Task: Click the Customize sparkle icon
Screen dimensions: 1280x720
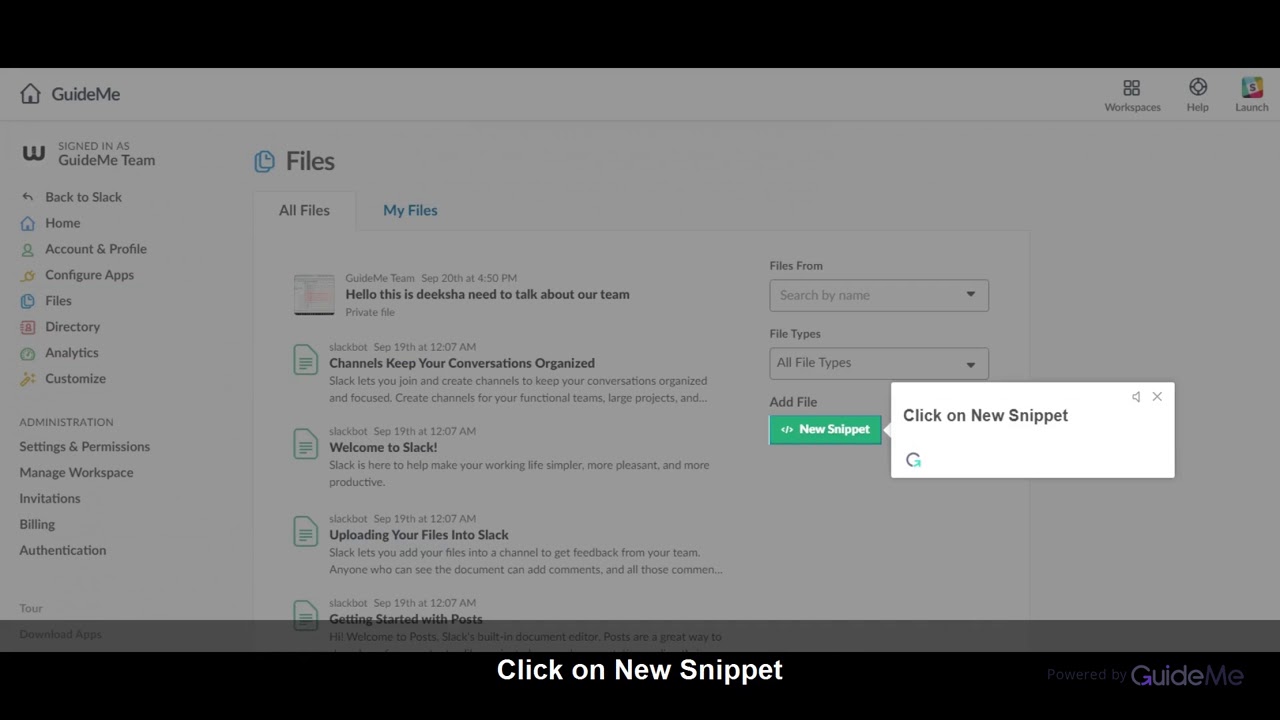Action: tap(27, 379)
